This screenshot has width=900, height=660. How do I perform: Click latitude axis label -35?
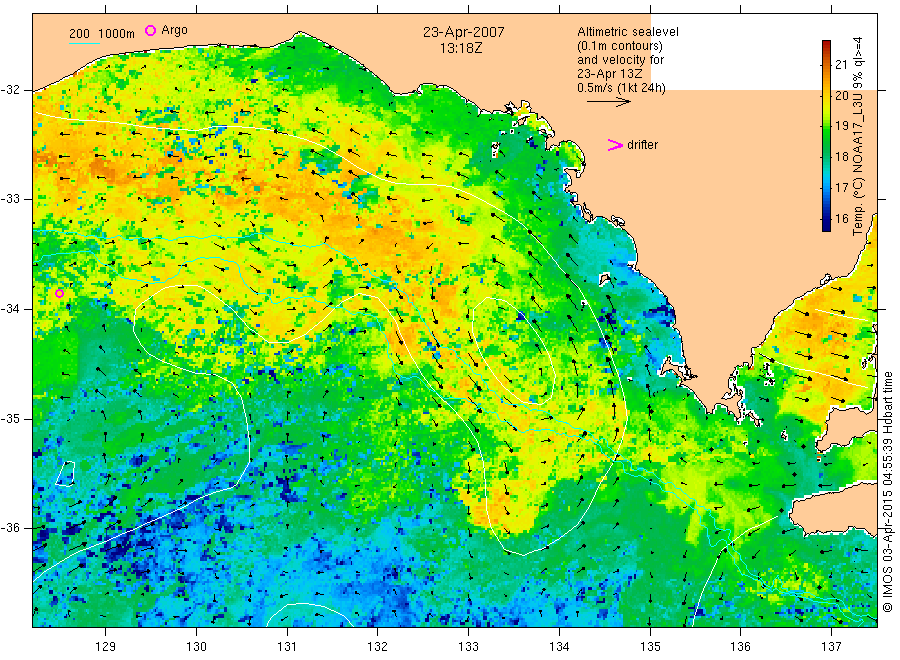pyautogui.click(x=10, y=418)
